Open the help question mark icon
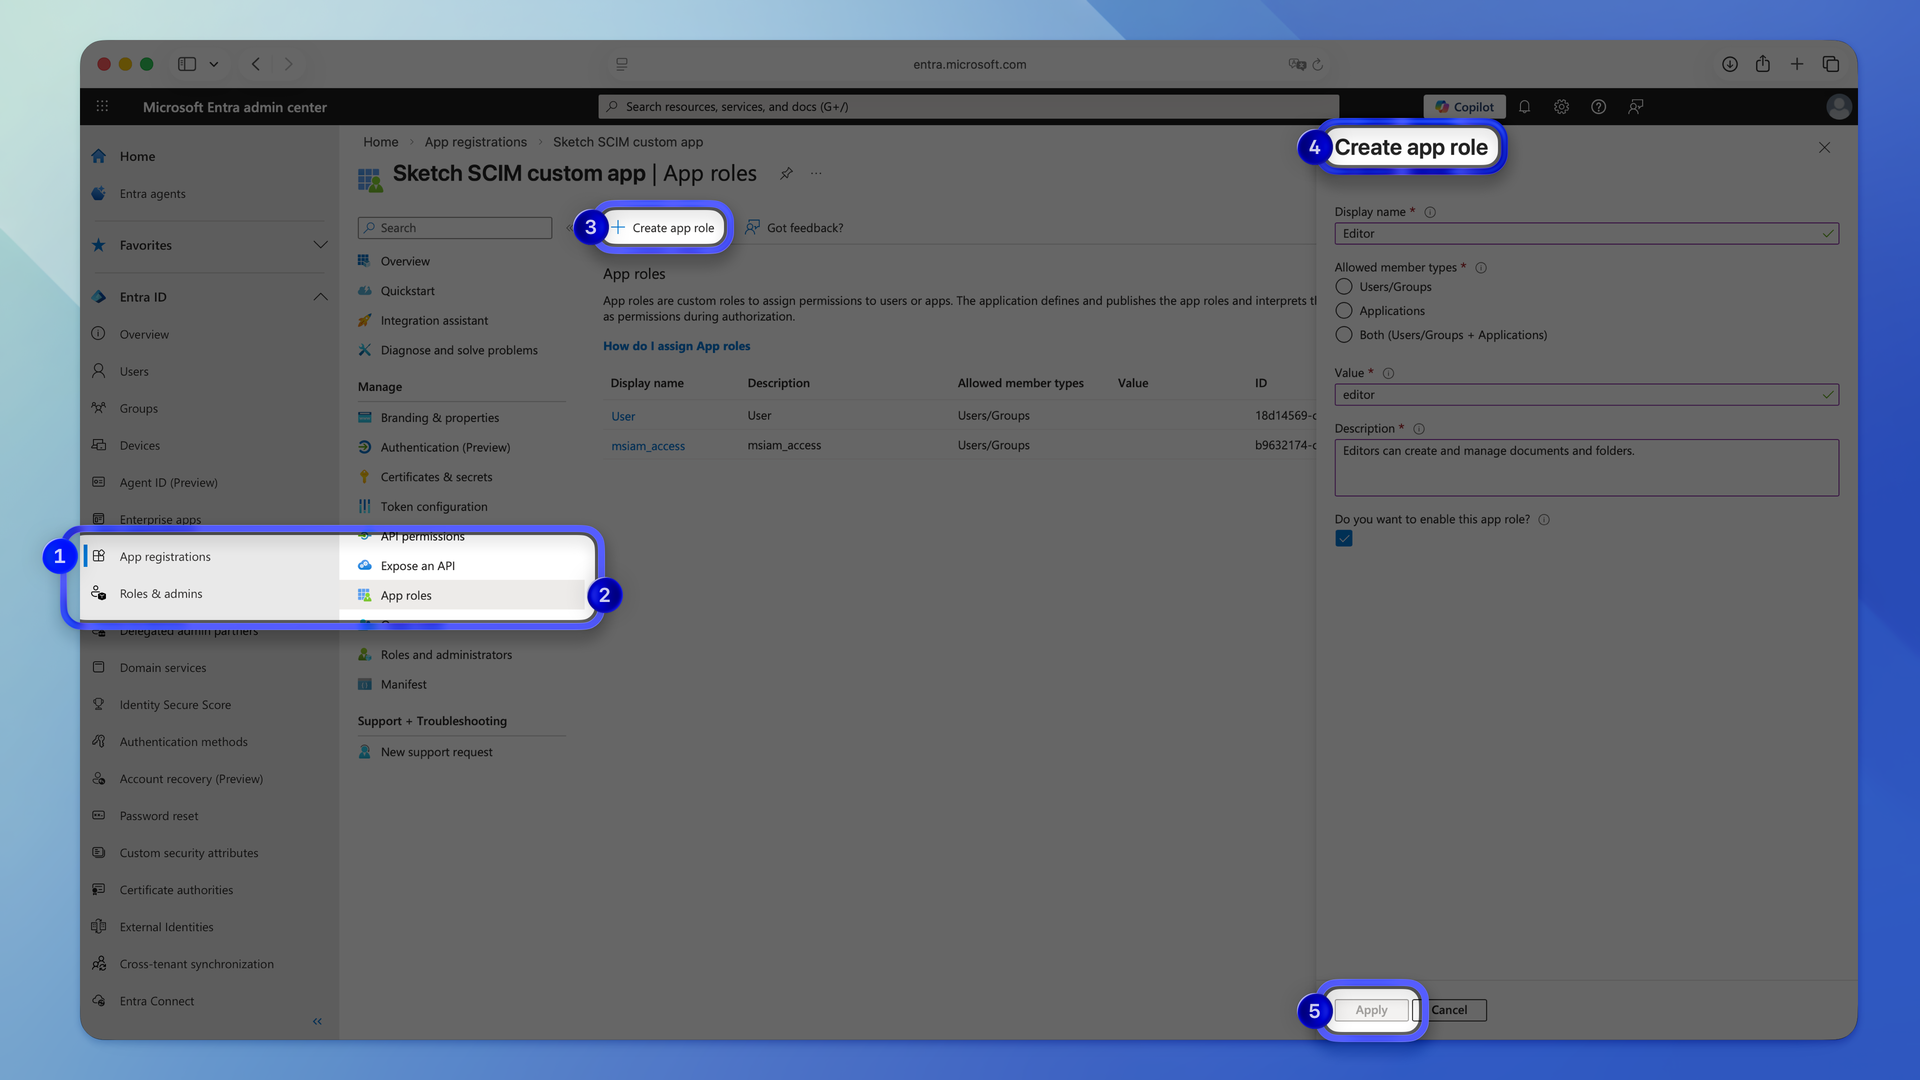Screen dimensions: 1920x1080 click(1598, 107)
